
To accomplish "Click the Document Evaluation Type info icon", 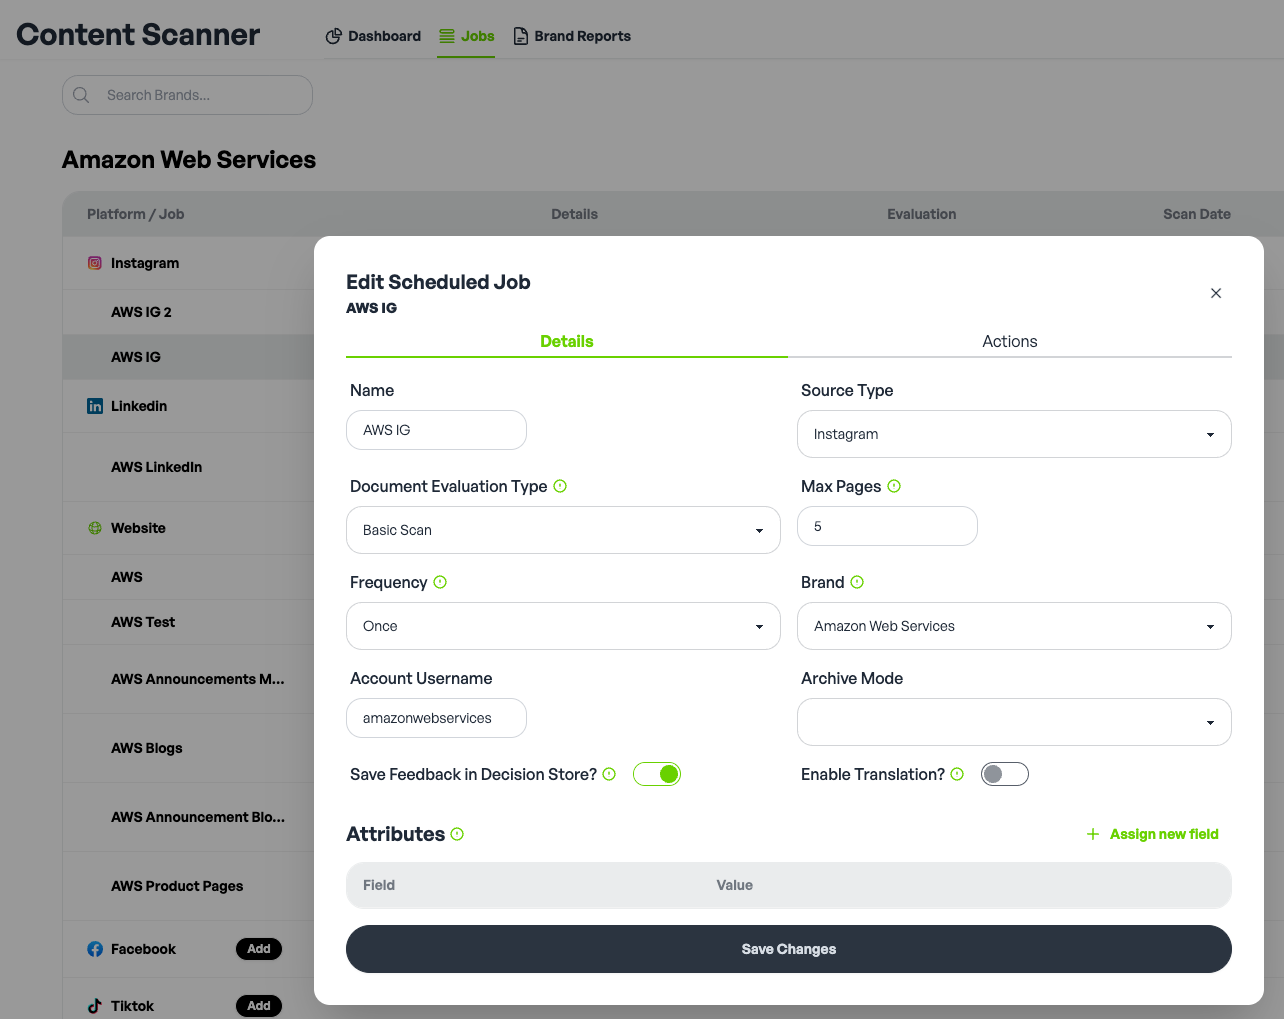I will [x=560, y=486].
